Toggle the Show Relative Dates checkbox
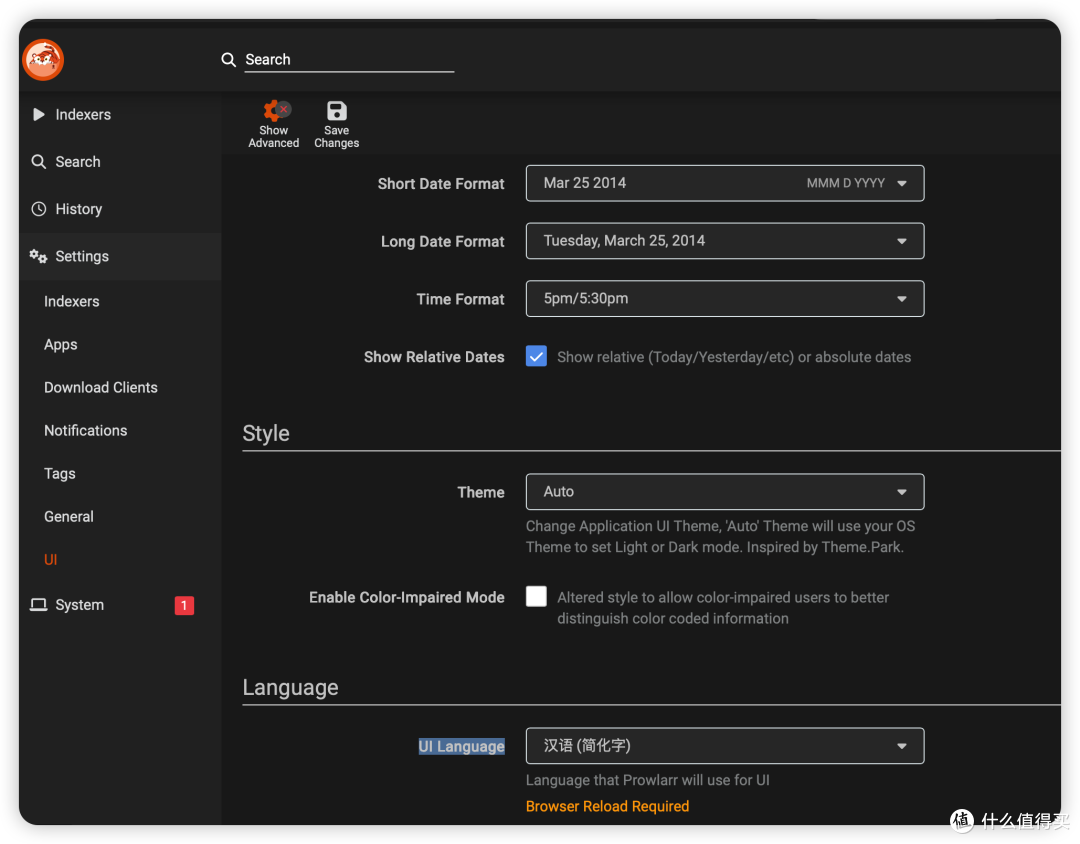 537,356
